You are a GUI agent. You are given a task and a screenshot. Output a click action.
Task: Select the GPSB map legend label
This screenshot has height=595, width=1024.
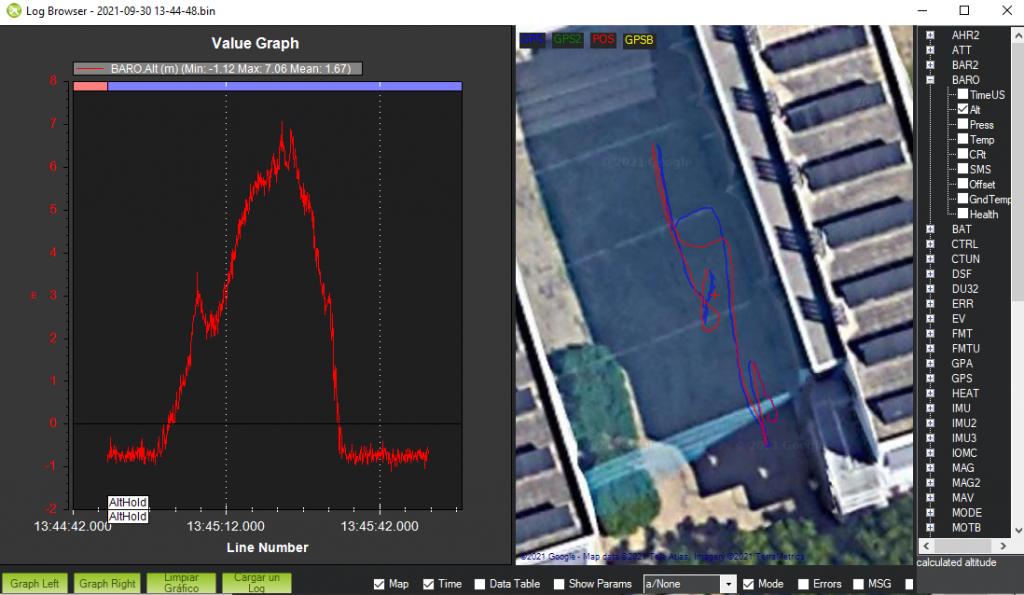point(640,40)
